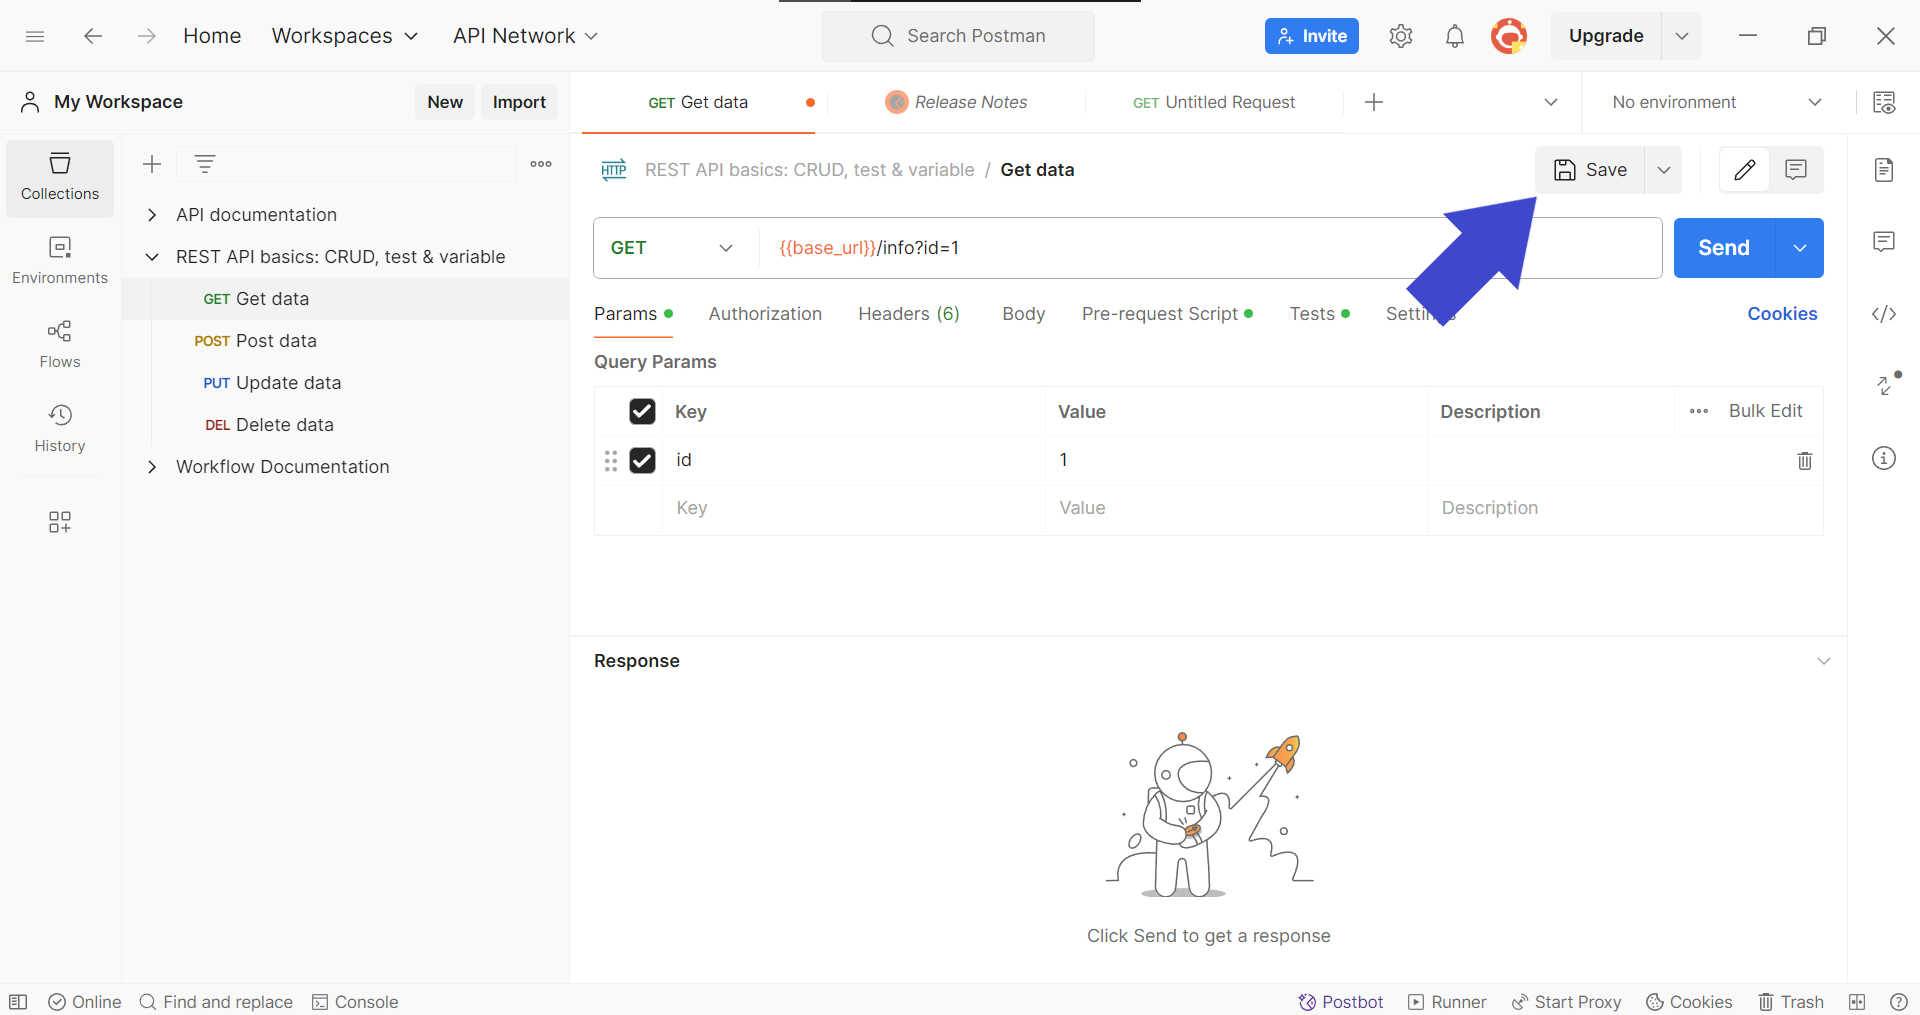Open request info icon
Screen dimensions: 1920x1015
(1884, 458)
